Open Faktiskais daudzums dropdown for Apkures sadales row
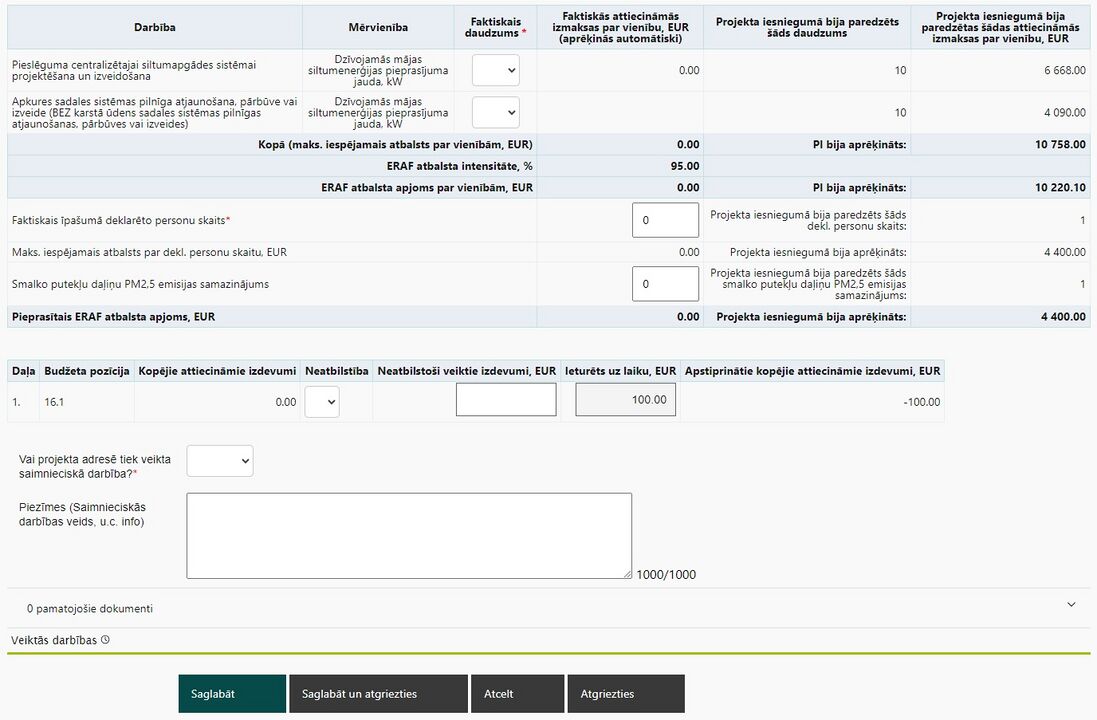This screenshot has height=720, width=1097. 495,113
